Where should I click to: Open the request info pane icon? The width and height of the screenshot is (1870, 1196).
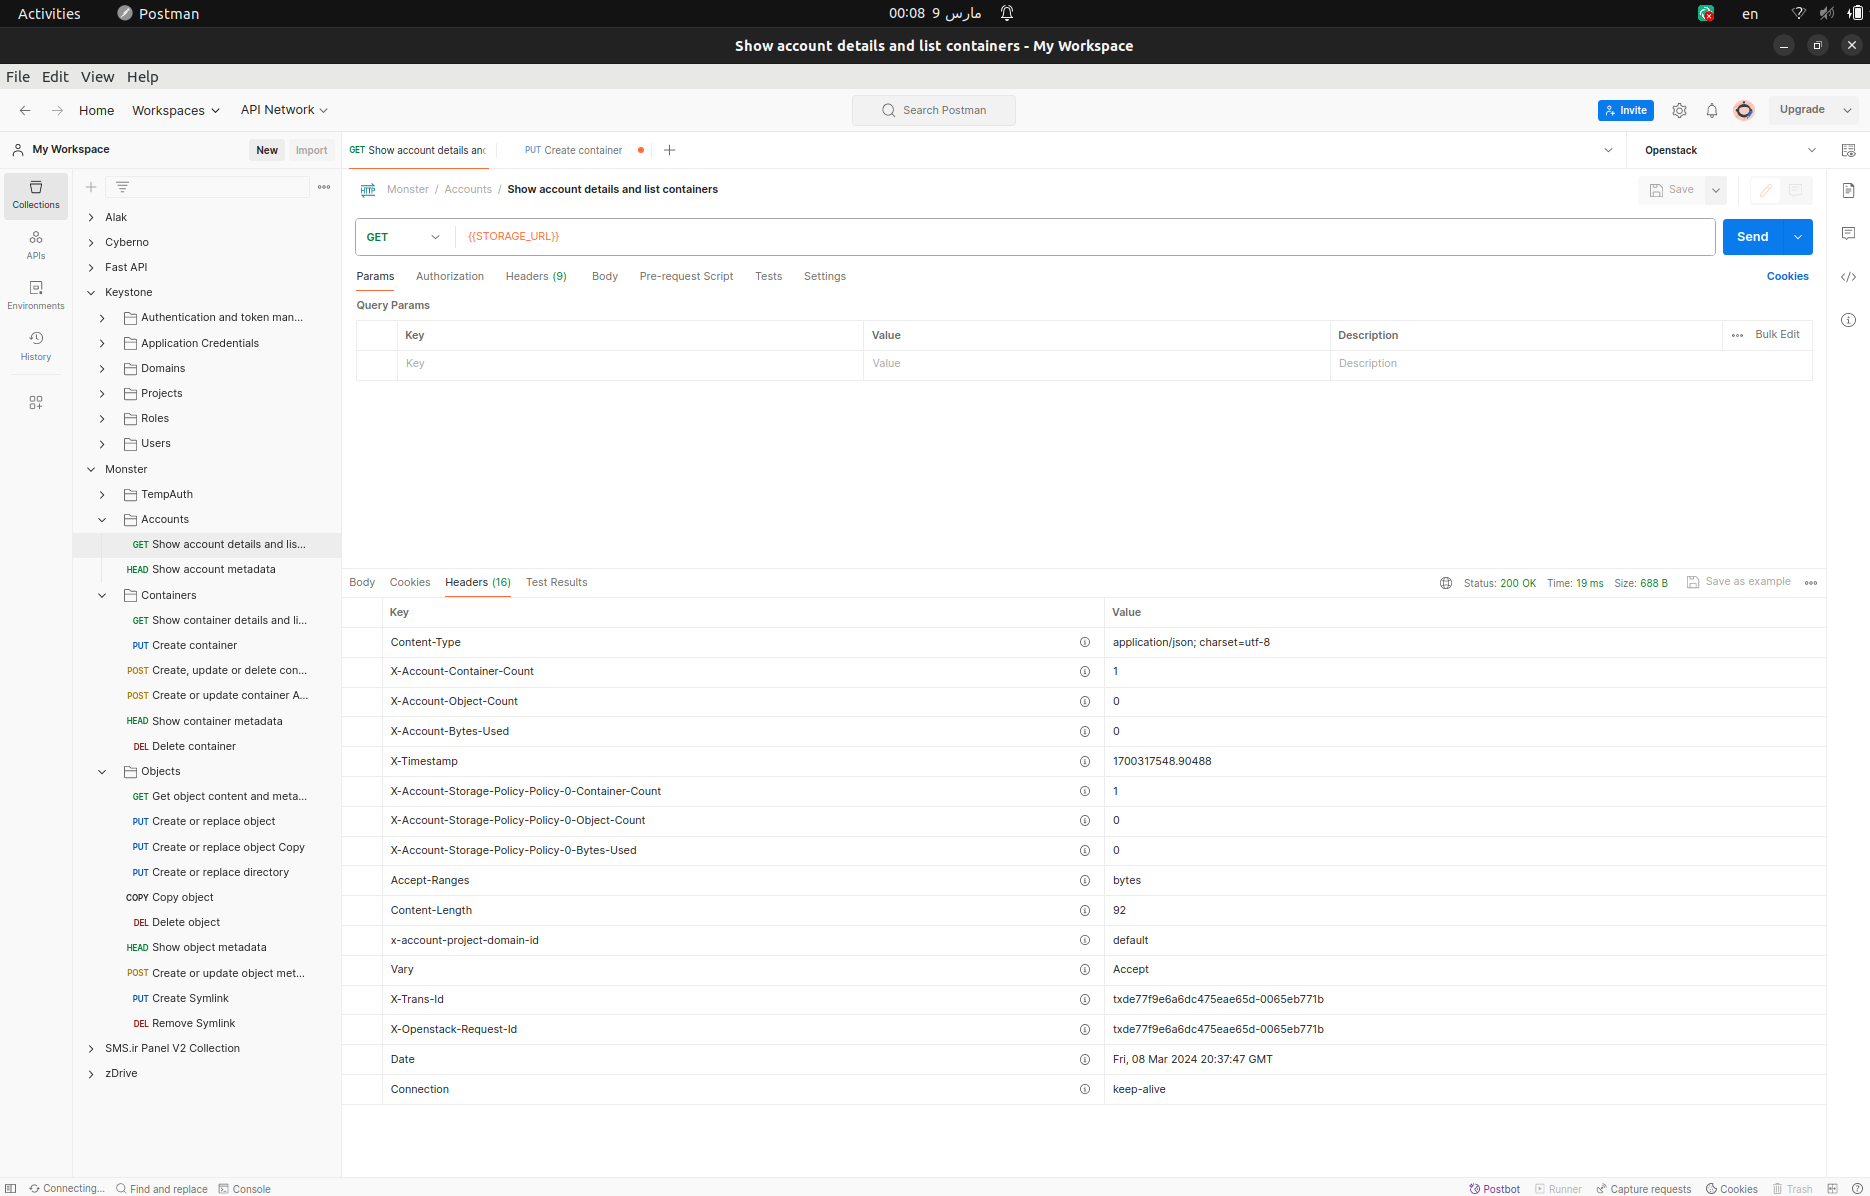pos(1848,320)
